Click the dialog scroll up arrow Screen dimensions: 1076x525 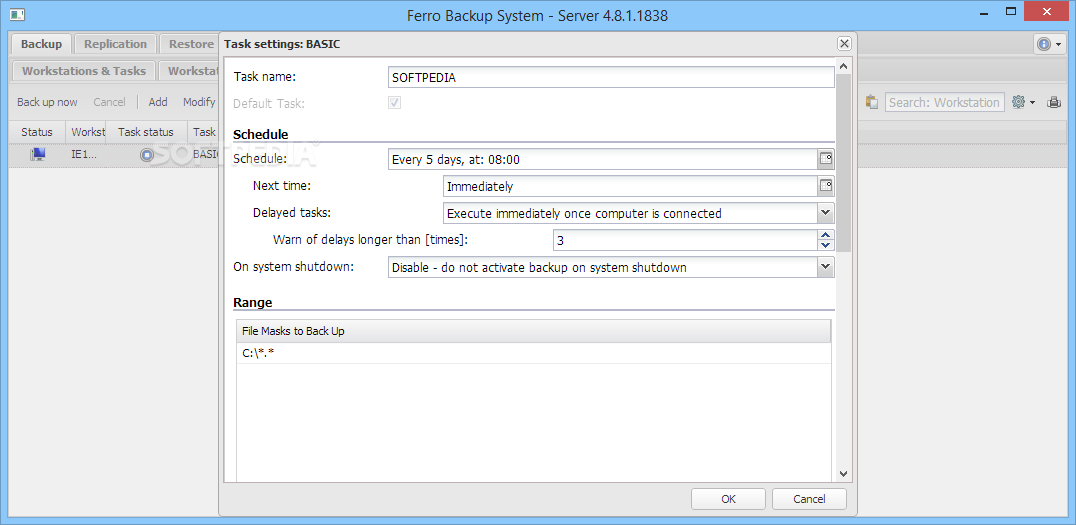pos(843,67)
